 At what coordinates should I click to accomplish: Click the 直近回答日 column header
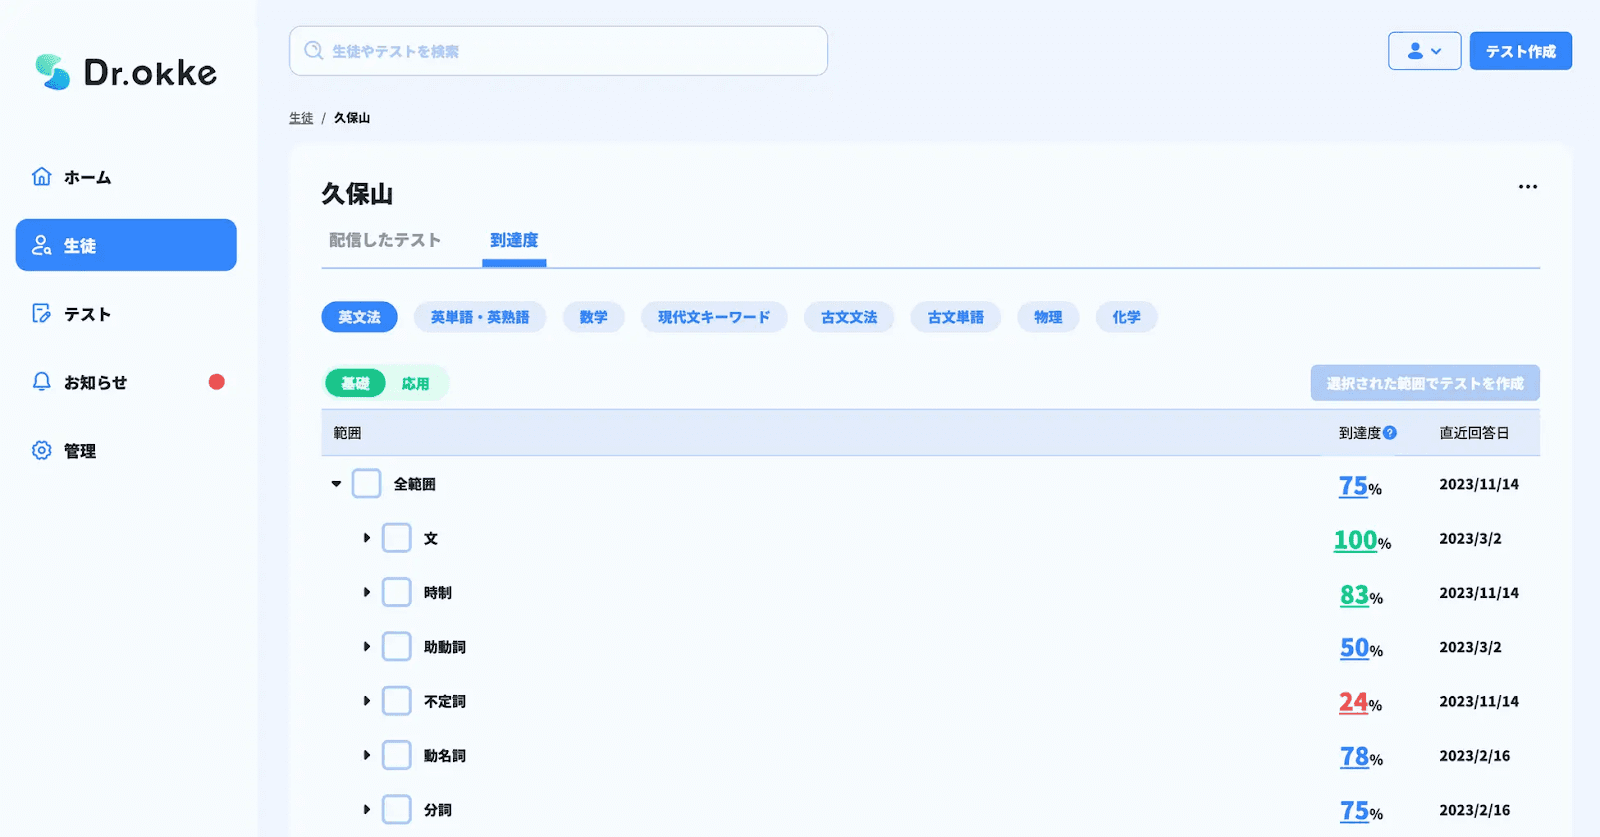1474,433
